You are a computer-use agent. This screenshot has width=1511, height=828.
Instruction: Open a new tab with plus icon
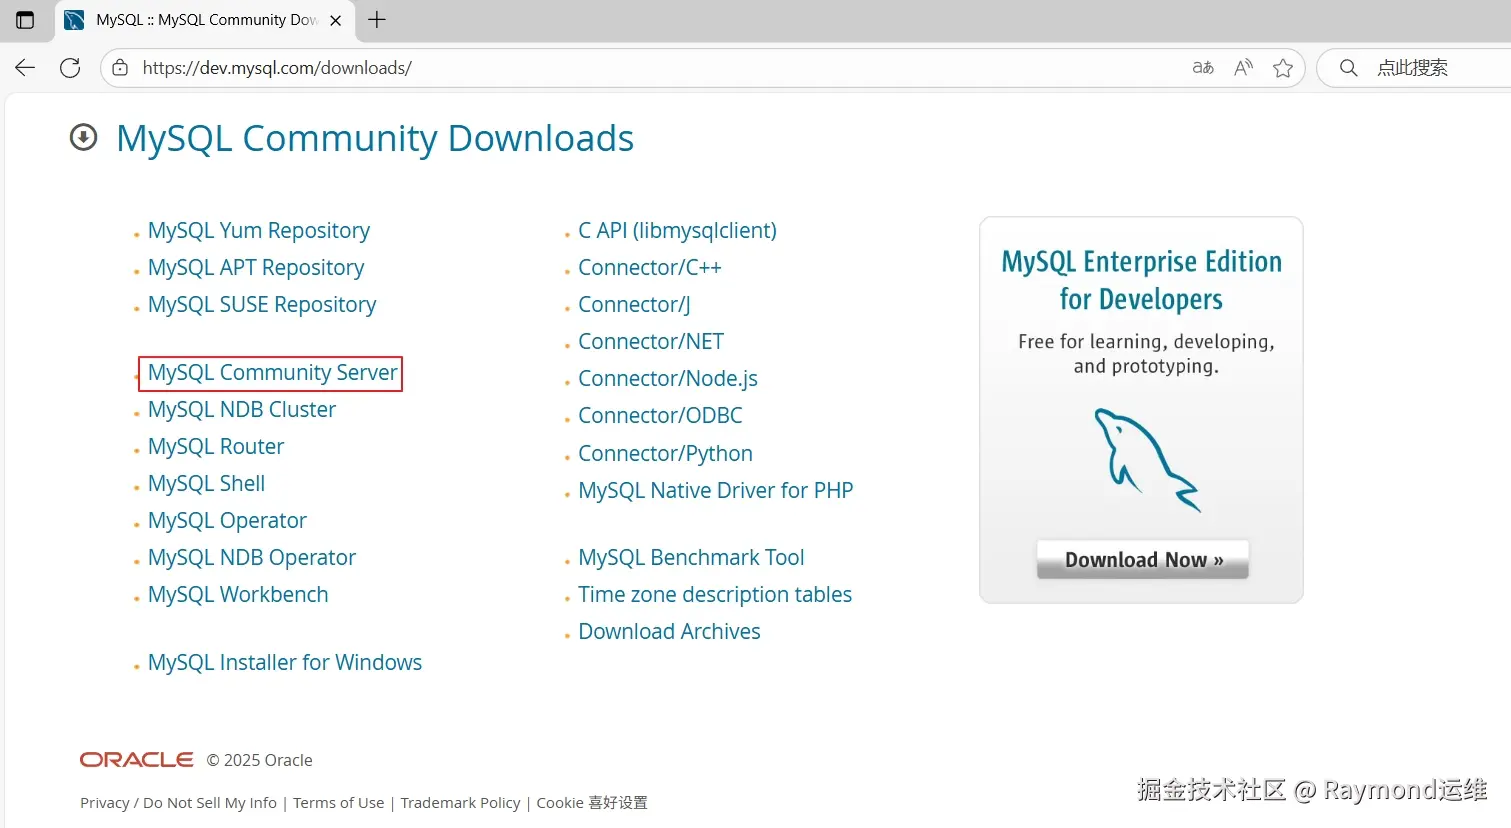(377, 20)
